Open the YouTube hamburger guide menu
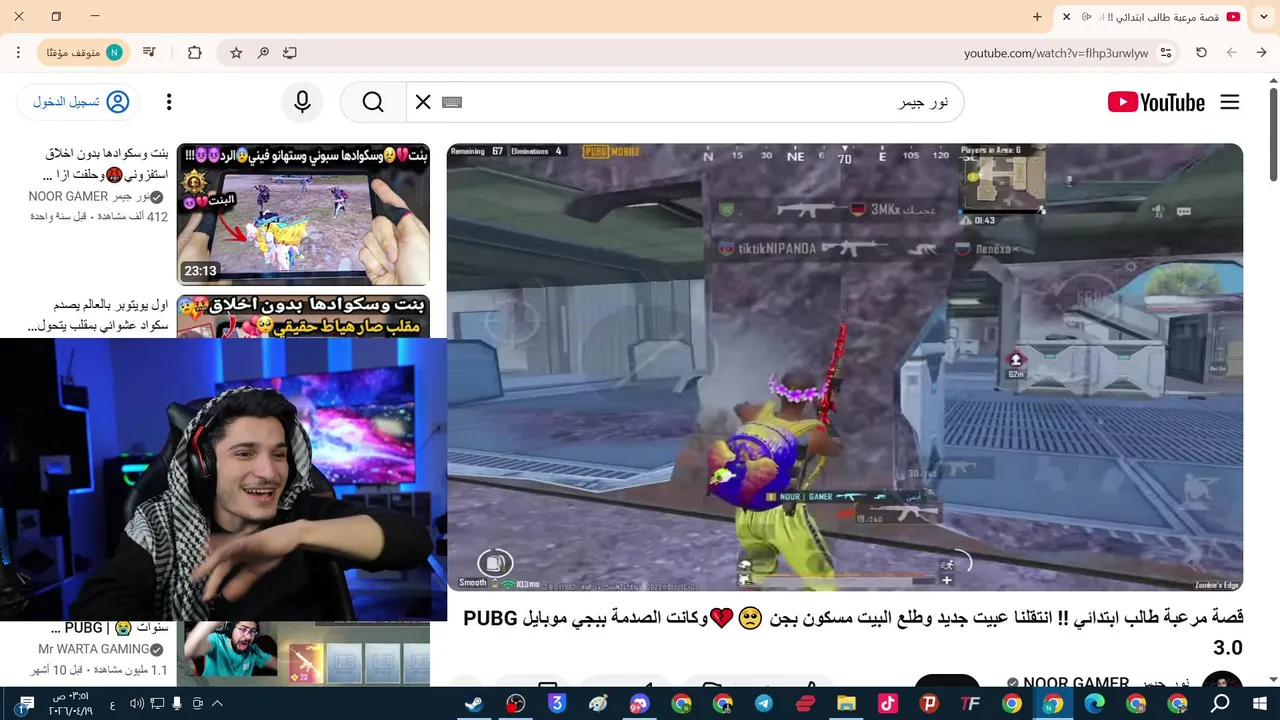The image size is (1280, 720). click(1230, 102)
